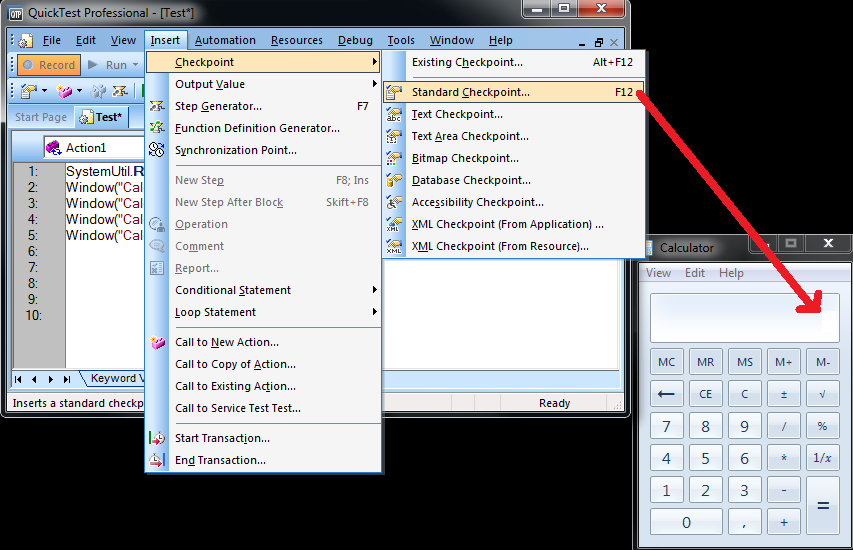Click the Calculator plus button
Screen dimensions: 853x550
click(x=784, y=522)
